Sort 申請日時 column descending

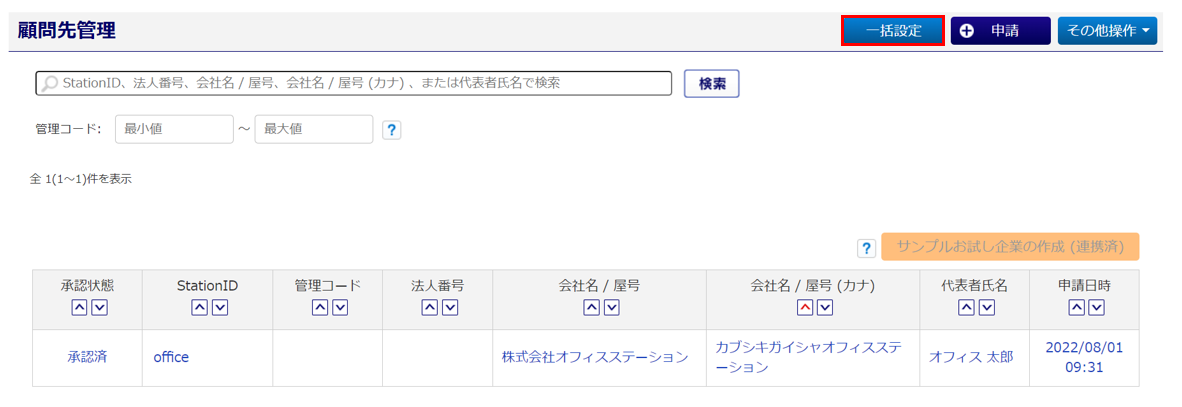click(1096, 308)
